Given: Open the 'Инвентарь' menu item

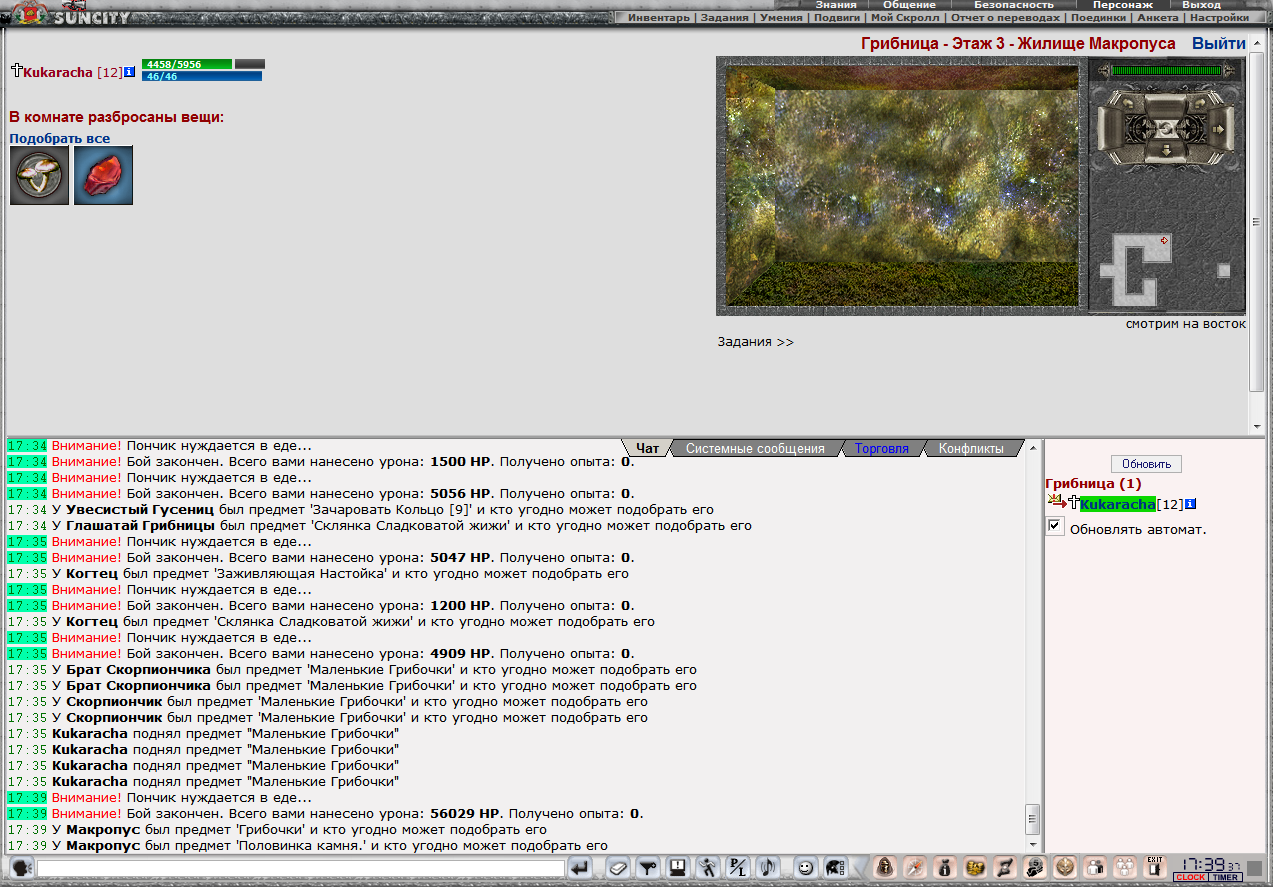Looking at the screenshot, I should click(x=659, y=18).
